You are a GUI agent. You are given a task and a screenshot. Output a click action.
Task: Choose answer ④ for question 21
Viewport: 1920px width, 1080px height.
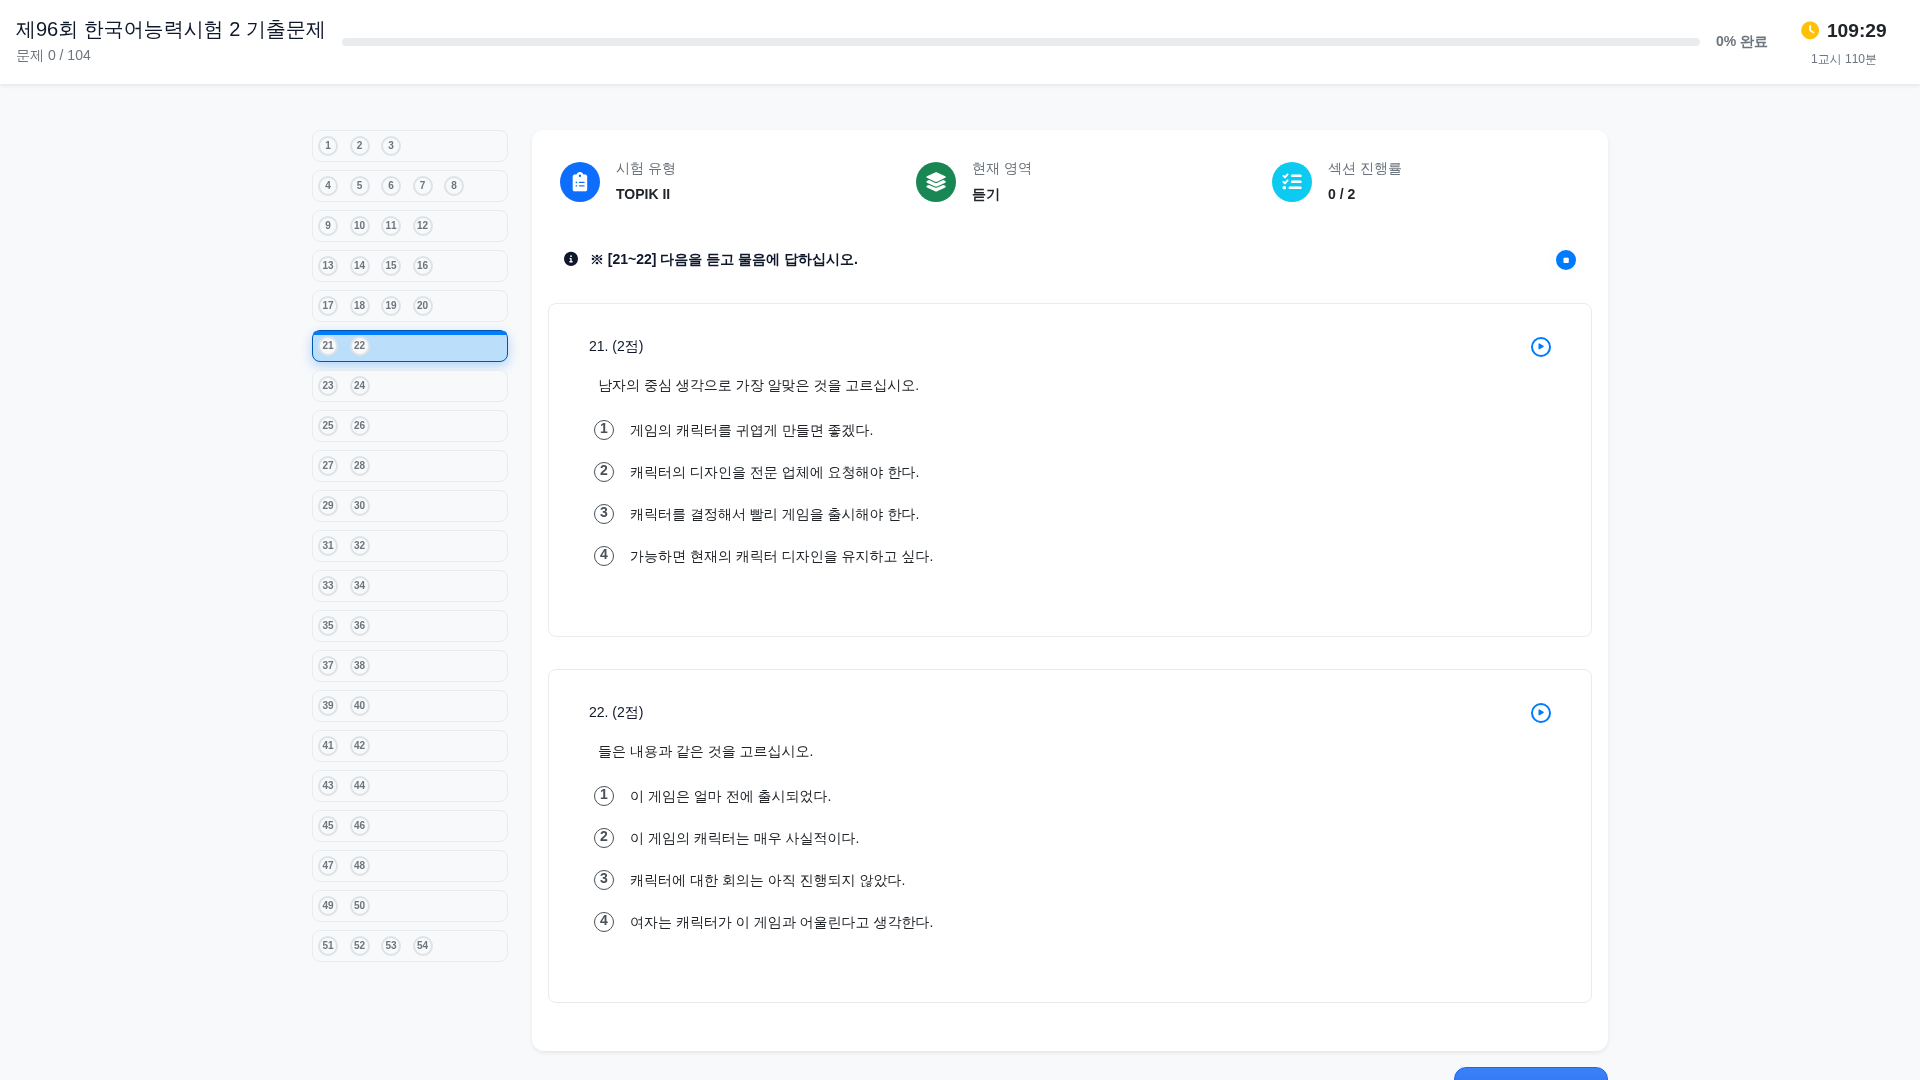coord(603,555)
